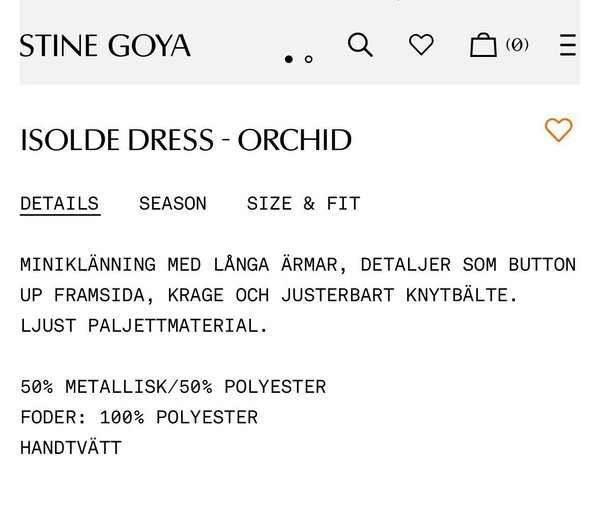Click the UP FRAMSIDA, KRAGE OCH line

tap(269, 295)
